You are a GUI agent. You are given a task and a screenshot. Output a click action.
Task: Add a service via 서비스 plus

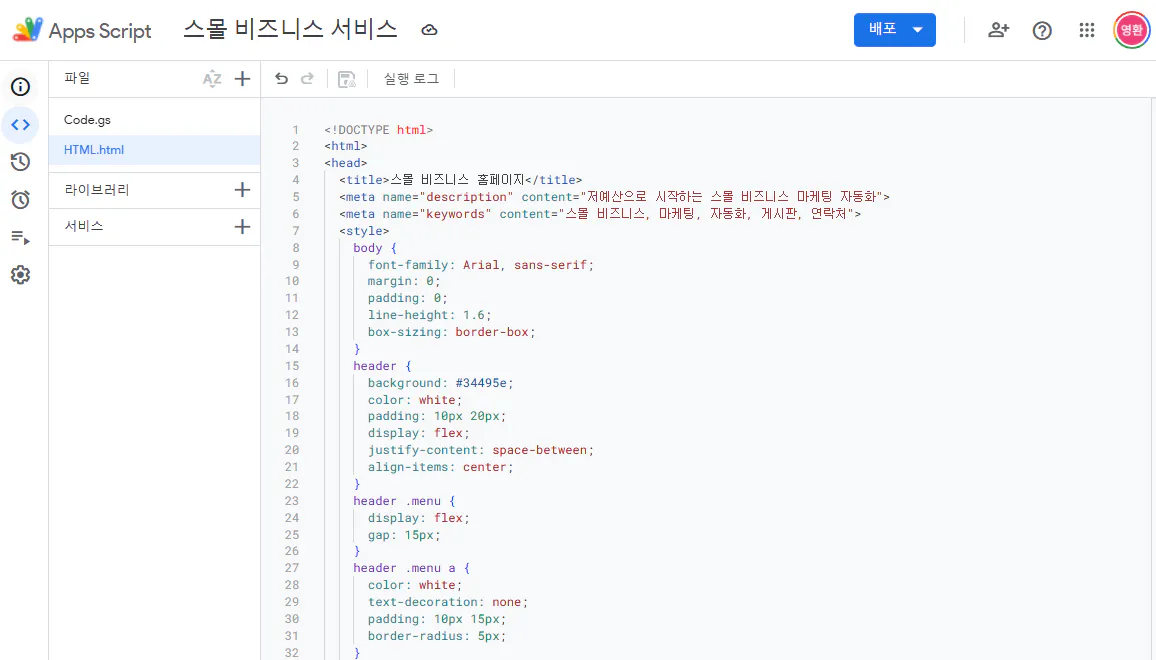(x=242, y=227)
